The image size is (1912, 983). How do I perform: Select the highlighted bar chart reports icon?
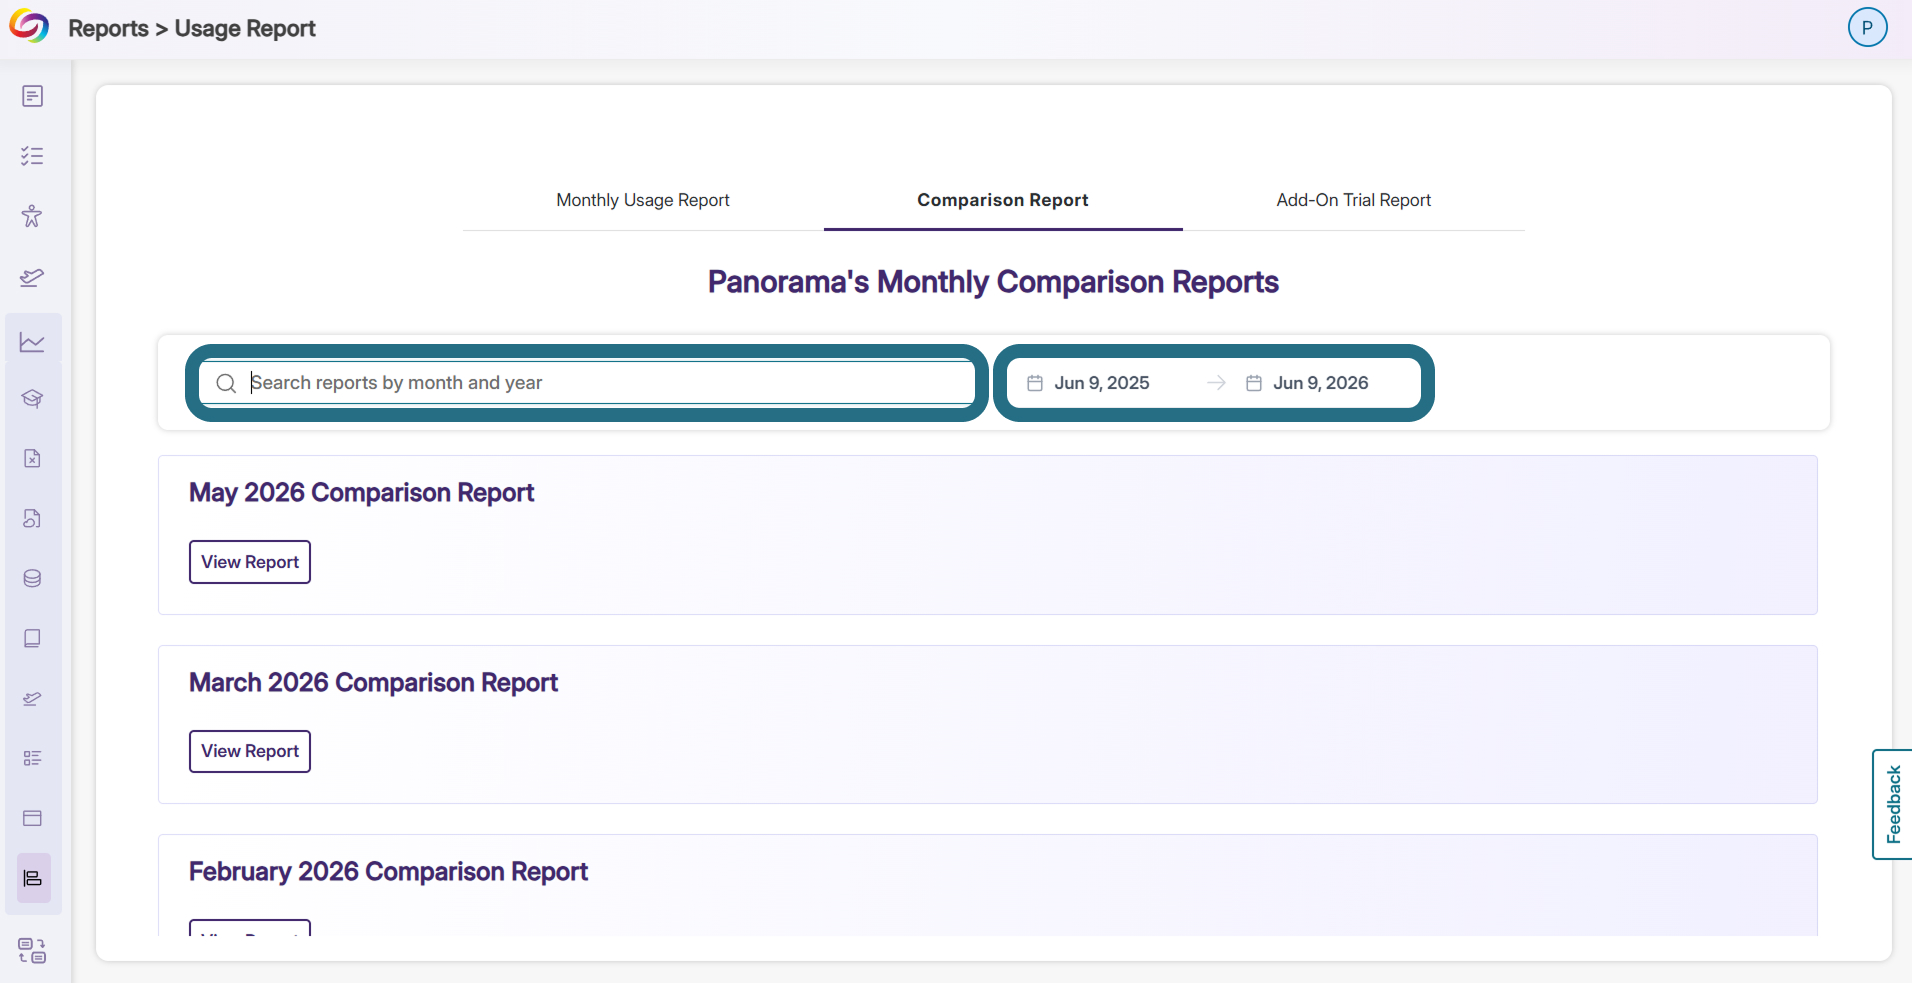33,878
